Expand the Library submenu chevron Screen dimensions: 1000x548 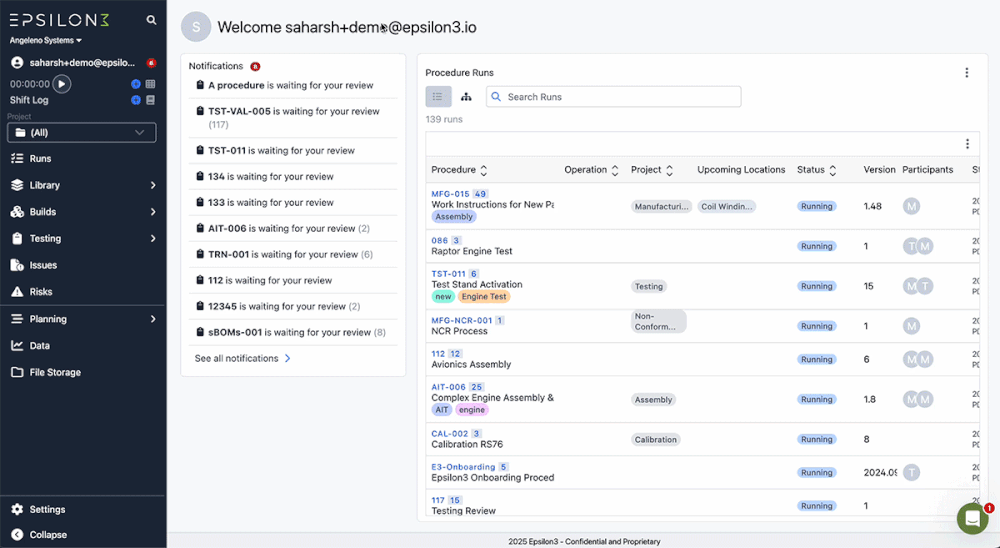pyautogui.click(x=153, y=185)
